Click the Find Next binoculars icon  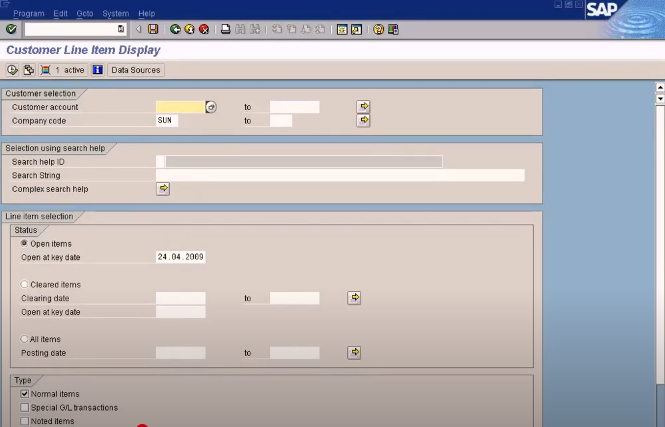pos(254,29)
